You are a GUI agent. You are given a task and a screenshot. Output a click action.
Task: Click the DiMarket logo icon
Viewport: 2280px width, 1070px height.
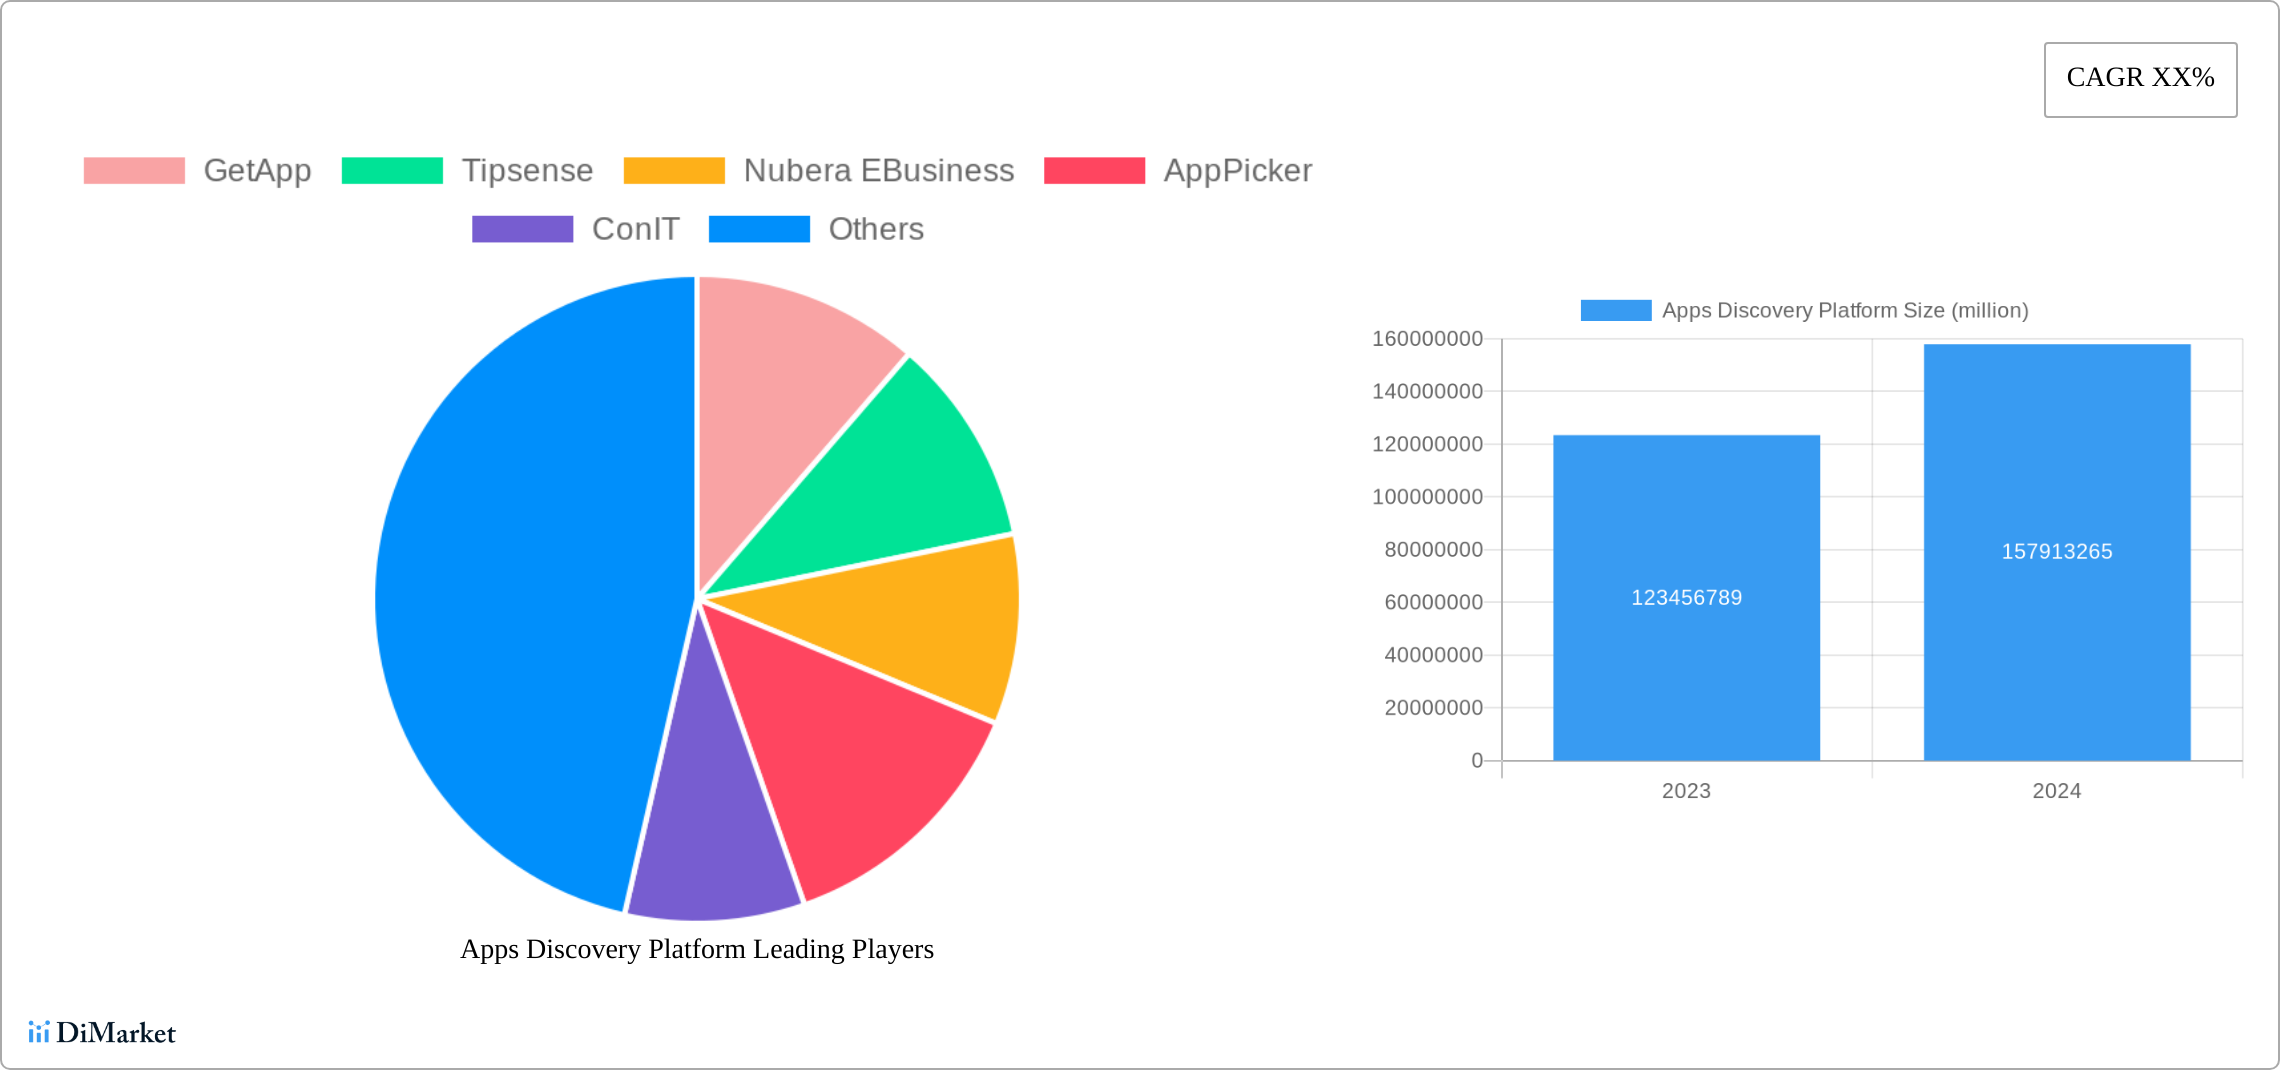point(38,1032)
